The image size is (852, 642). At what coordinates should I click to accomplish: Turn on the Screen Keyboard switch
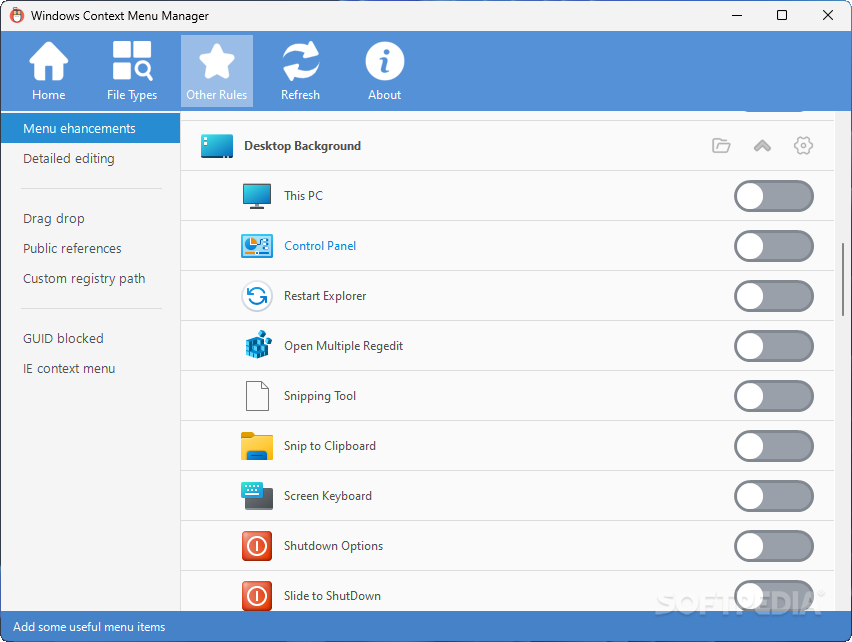point(774,496)
